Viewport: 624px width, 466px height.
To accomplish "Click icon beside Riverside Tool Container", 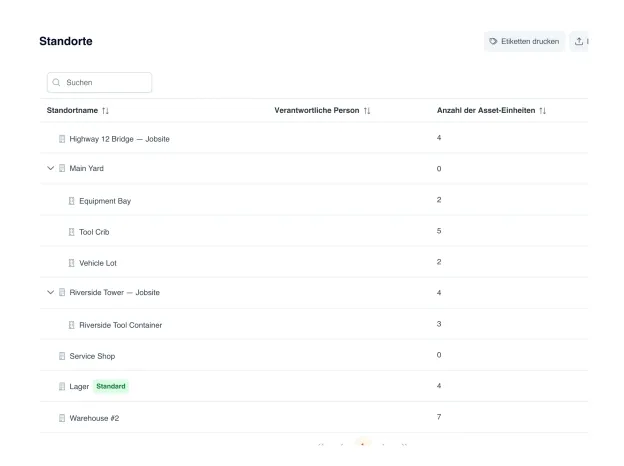I will tap(72, 325).
